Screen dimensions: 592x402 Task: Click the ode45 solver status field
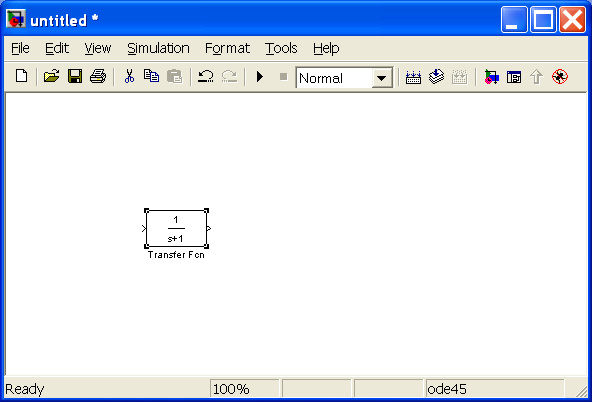click(x=495, y=388)
